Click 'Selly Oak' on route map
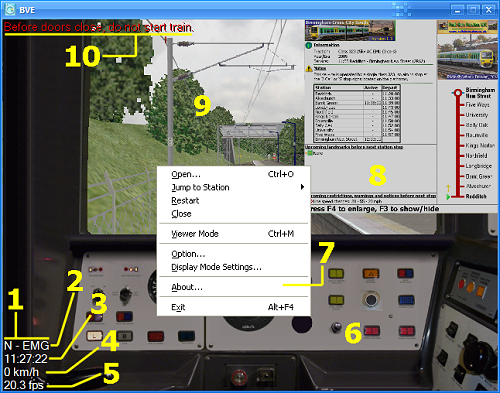500x393 pixels. coord(477,125)
